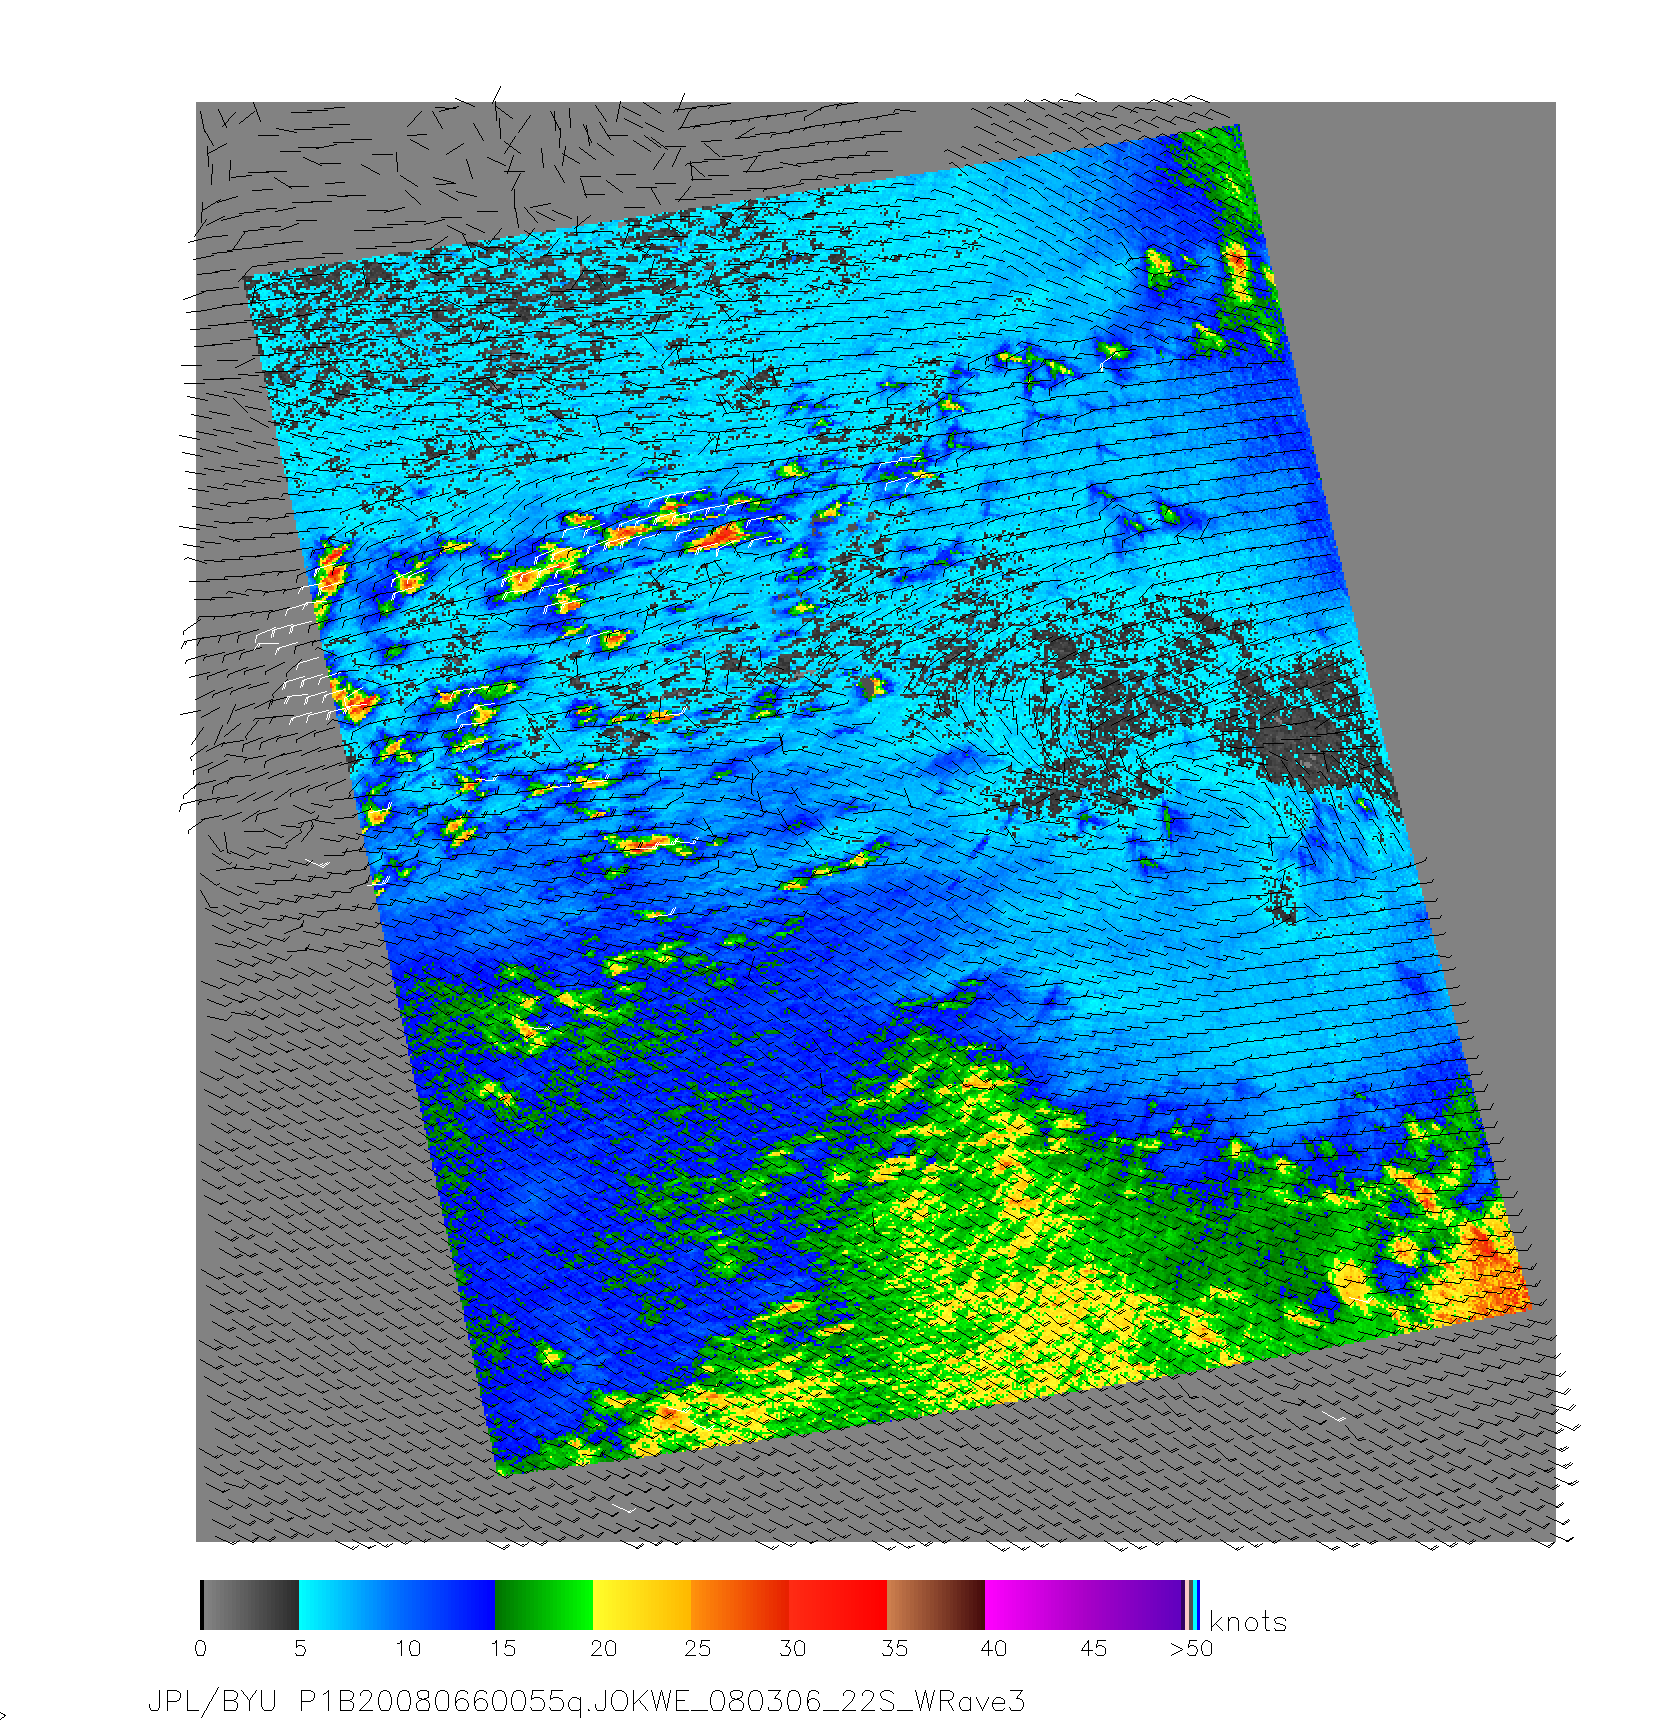
Task: Click the '25' scale tick label
Action: point(697,1648)
